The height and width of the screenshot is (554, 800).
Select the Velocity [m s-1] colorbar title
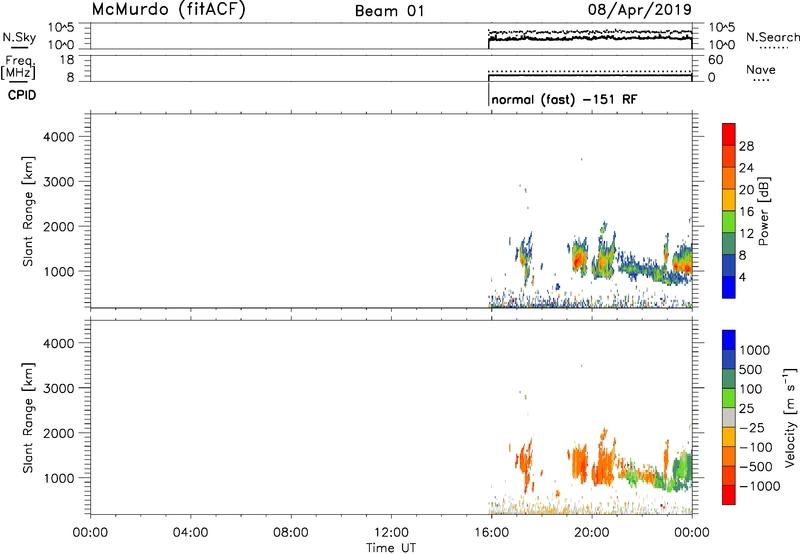tap(790, 417)
